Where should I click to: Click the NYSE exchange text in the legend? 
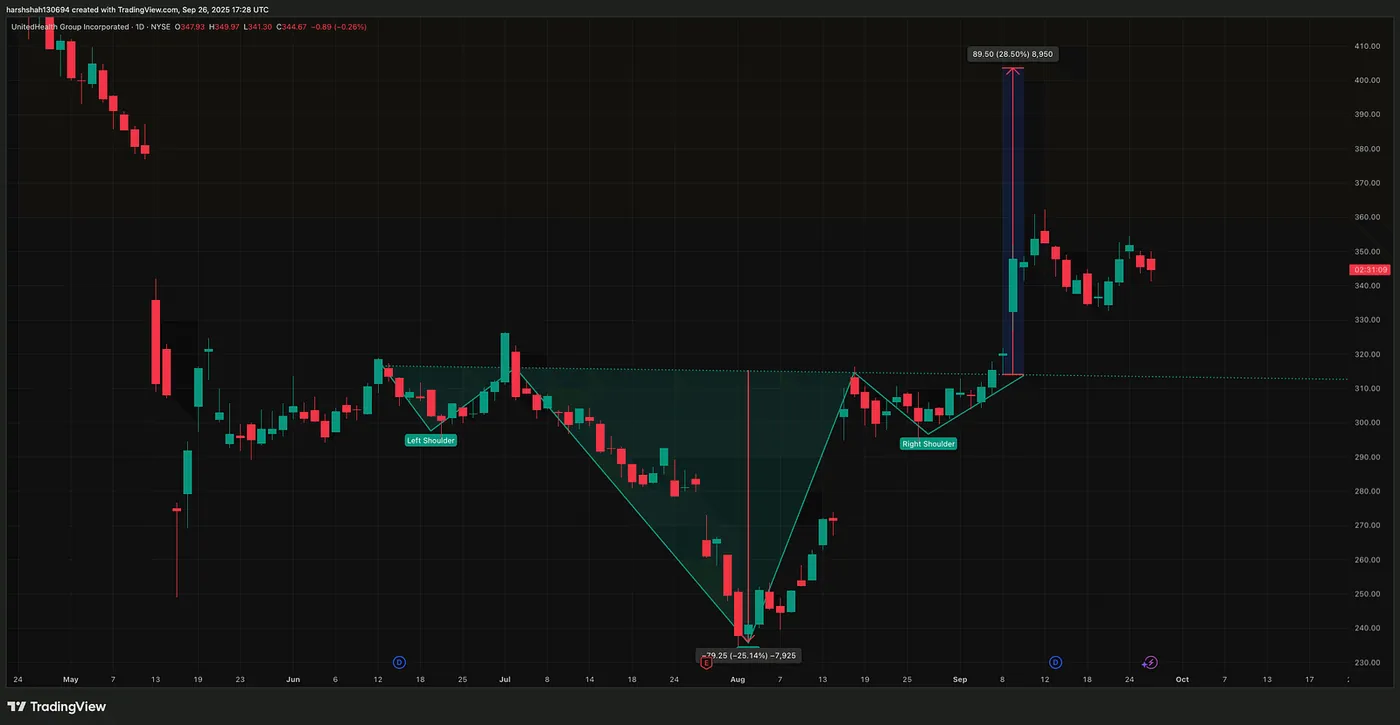(163, 26)
